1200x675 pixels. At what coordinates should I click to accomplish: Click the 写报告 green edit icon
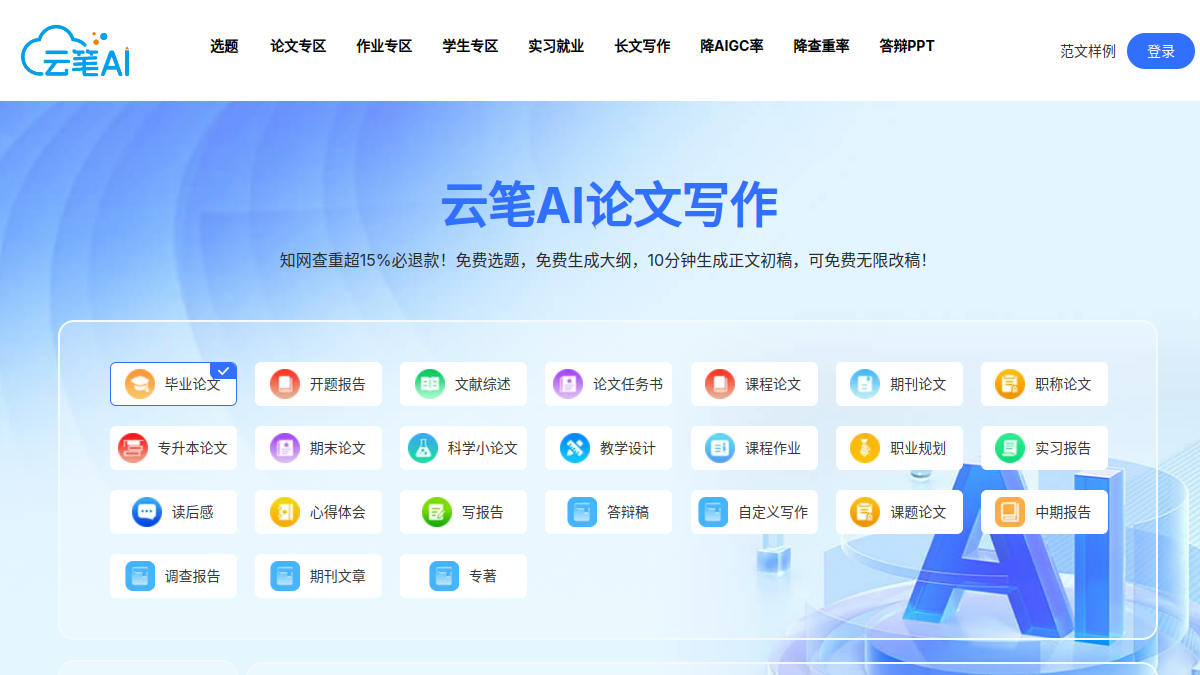click(x=437, y=512)
